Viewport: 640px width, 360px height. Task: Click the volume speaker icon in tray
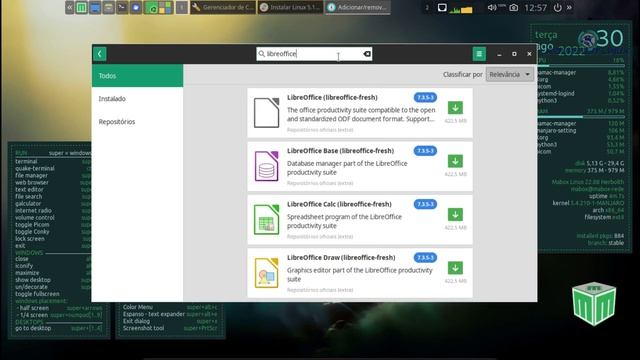point(492,7)
